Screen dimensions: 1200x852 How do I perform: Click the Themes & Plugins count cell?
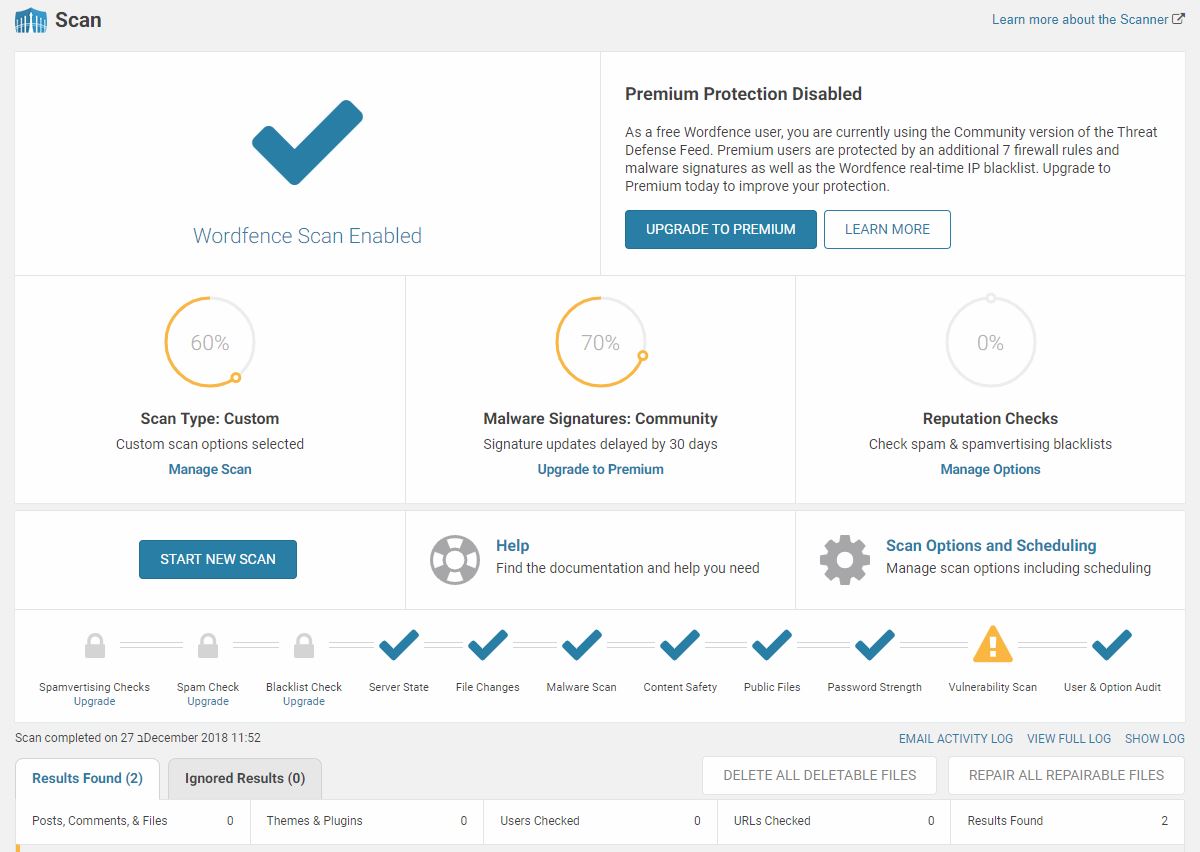tap(366, 821)
